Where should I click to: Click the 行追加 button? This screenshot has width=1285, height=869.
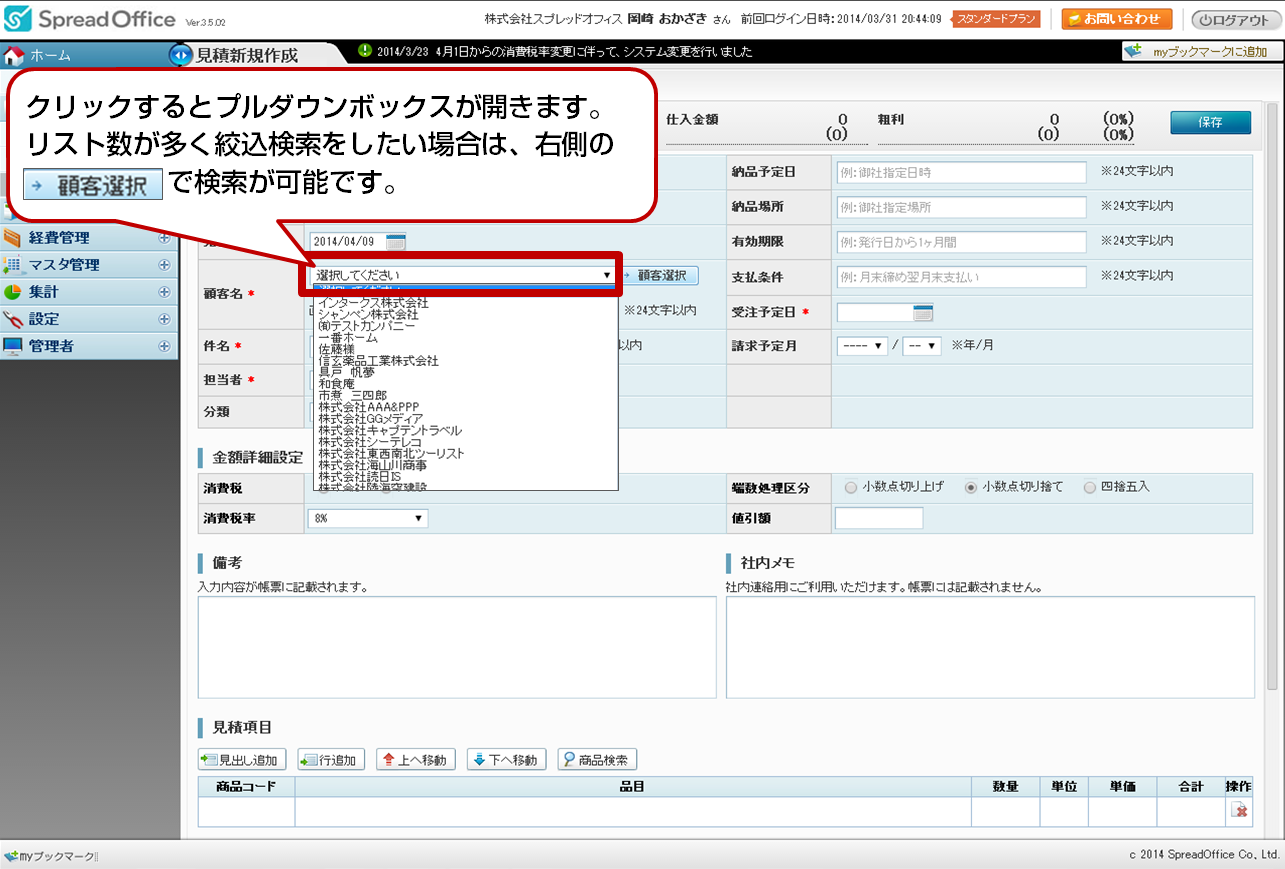point(332,760)
